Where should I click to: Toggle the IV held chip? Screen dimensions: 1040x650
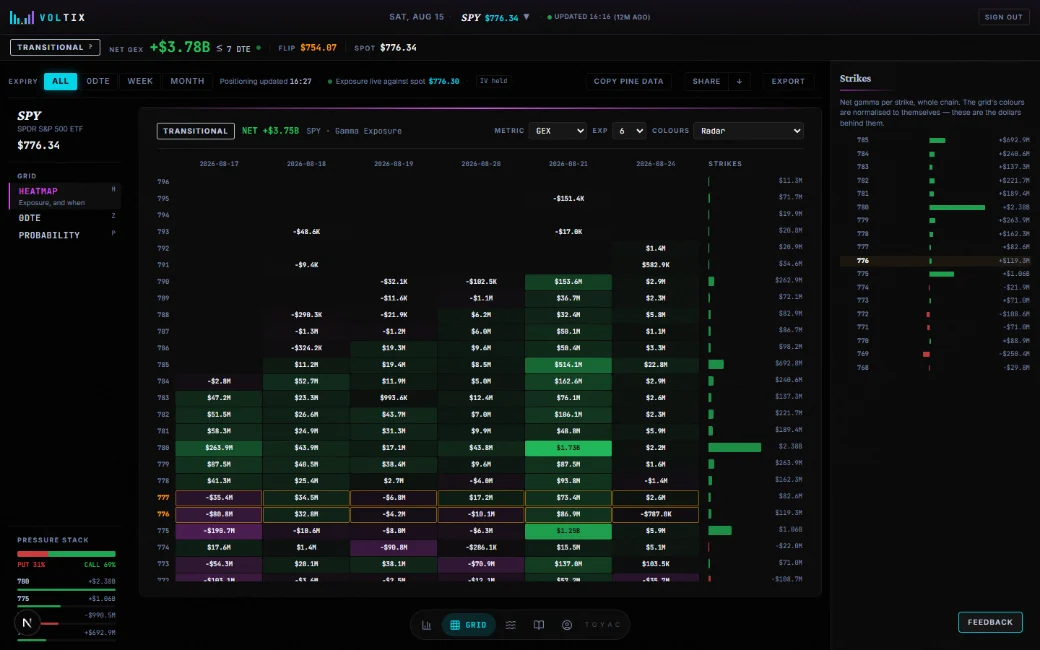(x=493, y=81)
